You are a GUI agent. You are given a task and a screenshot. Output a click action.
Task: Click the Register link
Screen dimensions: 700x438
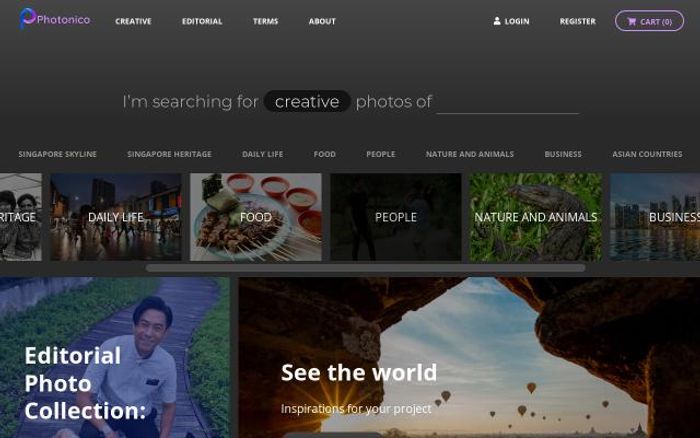coord(577,21)
